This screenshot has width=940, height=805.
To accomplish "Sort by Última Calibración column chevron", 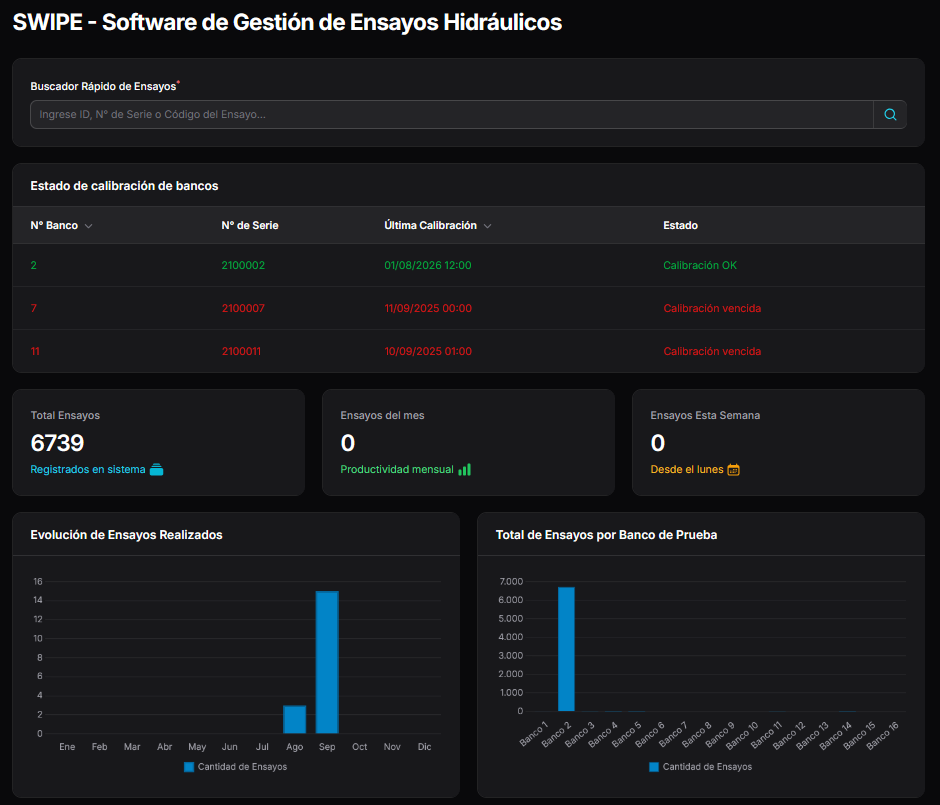I will [x=487, y=226].
